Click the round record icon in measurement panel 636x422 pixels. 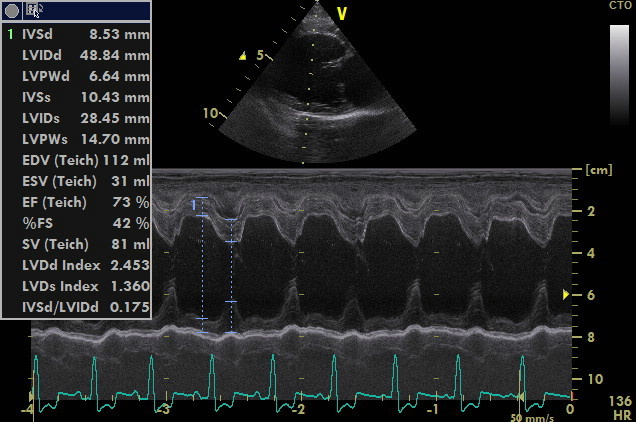point(12,10)
